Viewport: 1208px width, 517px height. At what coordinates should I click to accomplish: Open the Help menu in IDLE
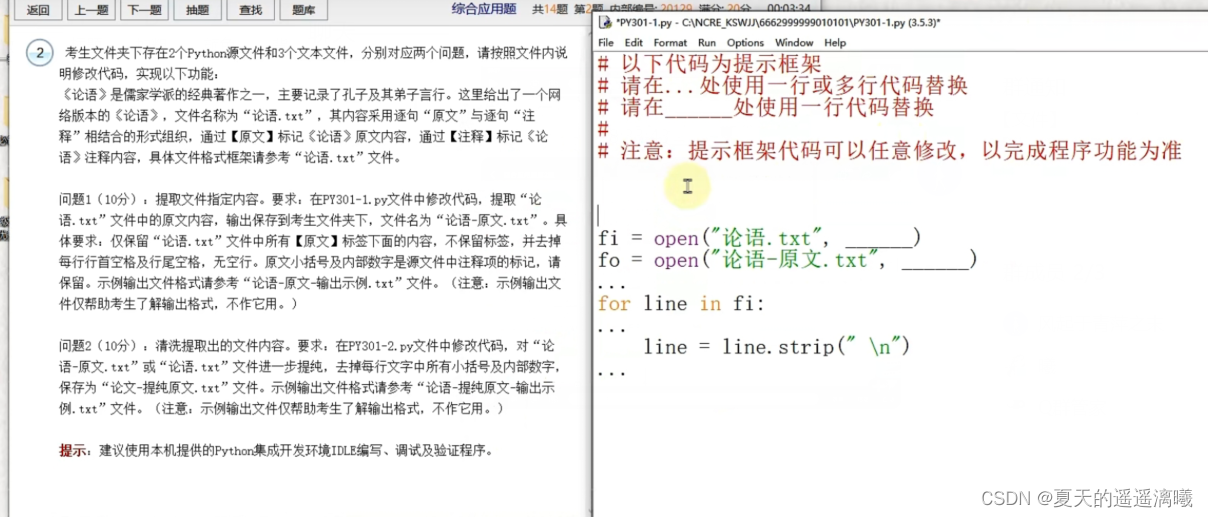(835, 43)
